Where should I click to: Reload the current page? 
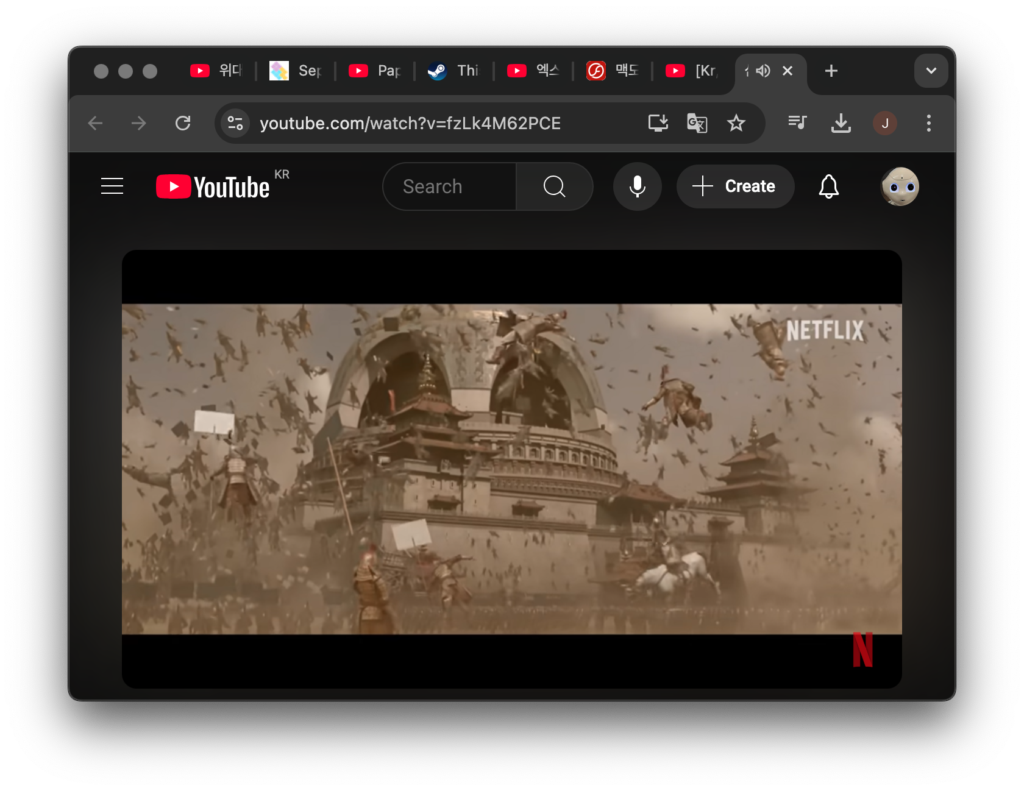click(x=183, y=123)
